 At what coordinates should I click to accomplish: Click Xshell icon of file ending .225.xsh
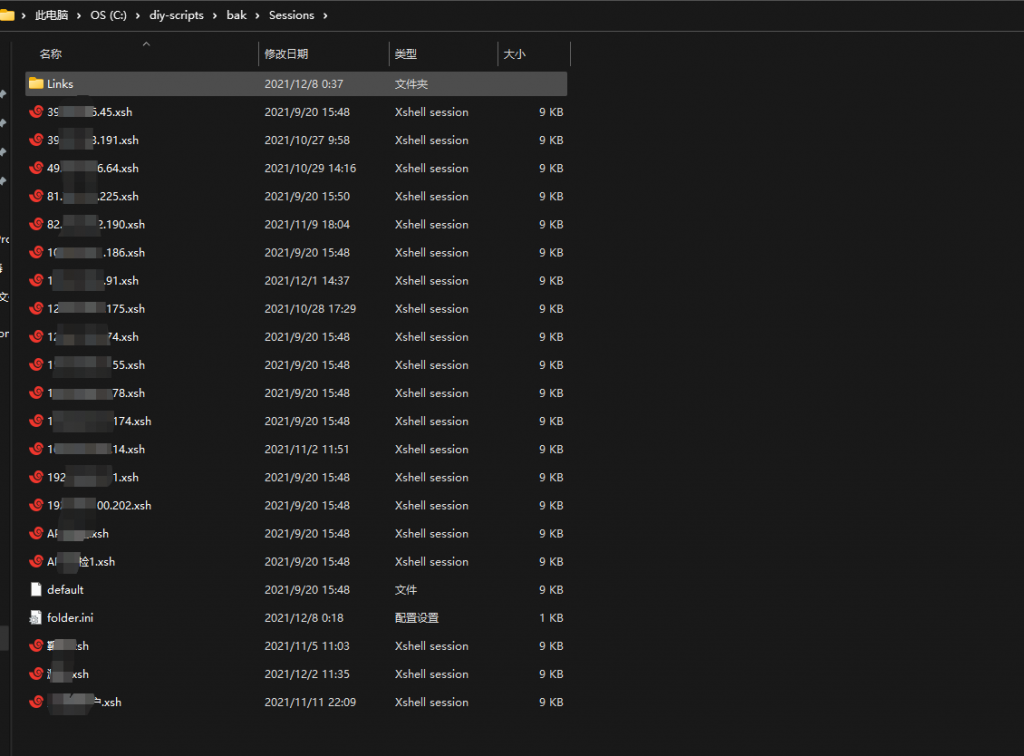click(36, 196)
